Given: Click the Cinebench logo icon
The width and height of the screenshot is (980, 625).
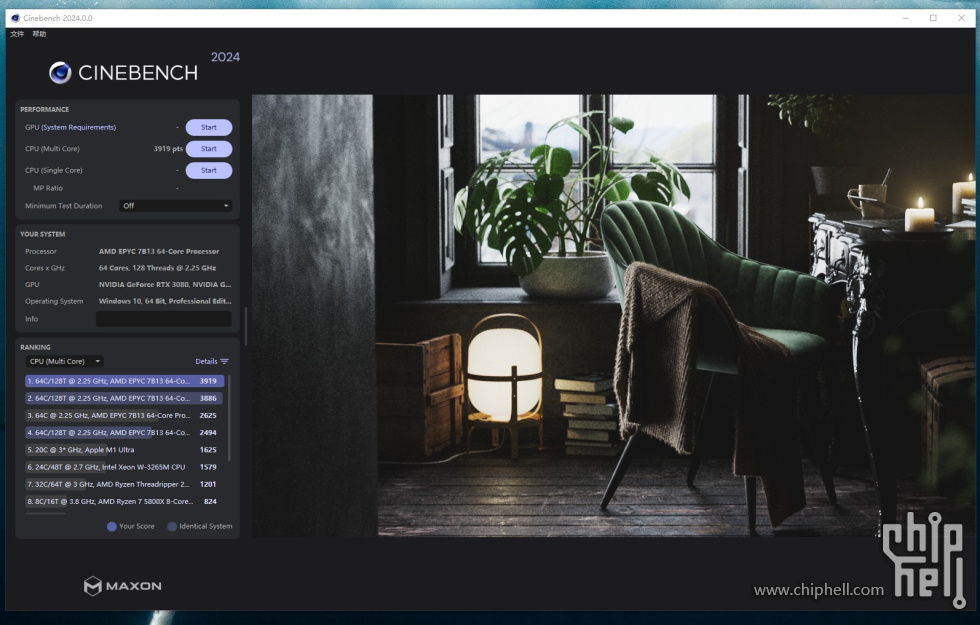Looking at the screenshot, I should coord(60,72).
